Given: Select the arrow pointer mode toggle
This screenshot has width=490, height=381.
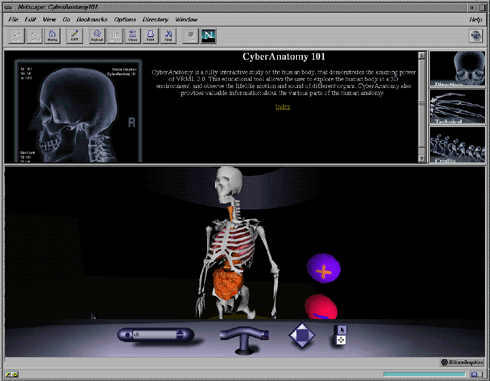Looking at the screenshot, I should pyautogui.click(x=342, y=330).
